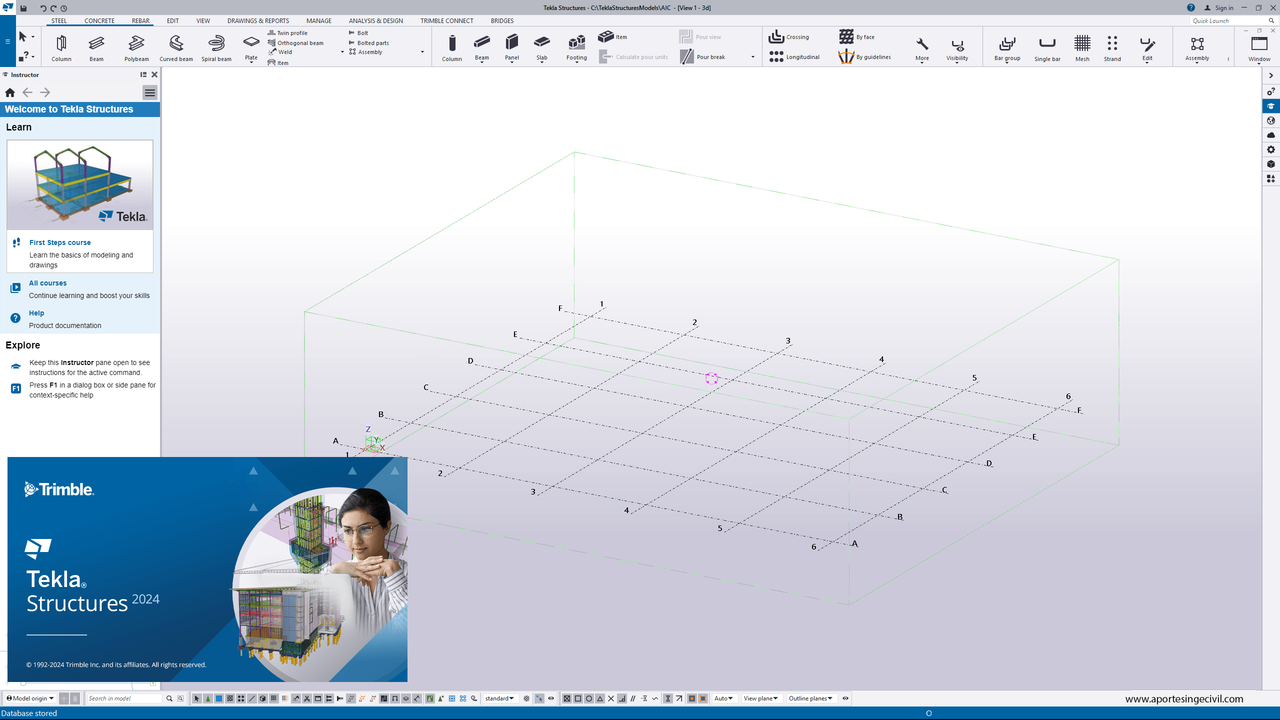The image size is (1280, 720).
Task: Select the Spiral beam tool
Action: pyautogui.click(x=216, y=47)
